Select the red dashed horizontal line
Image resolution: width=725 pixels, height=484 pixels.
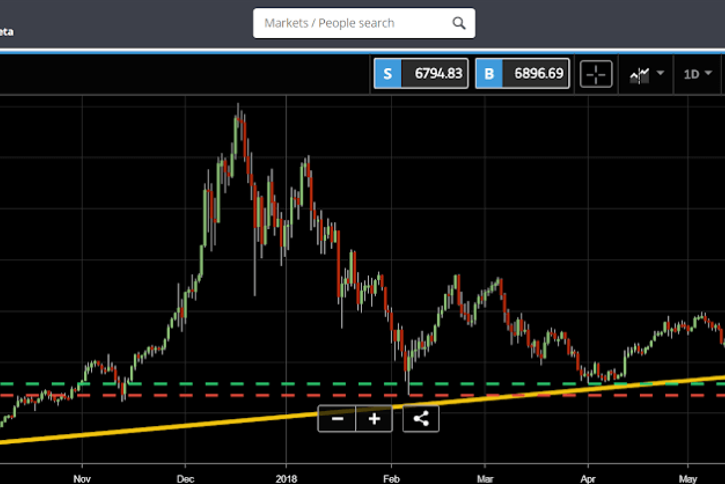tap(250, 395)
